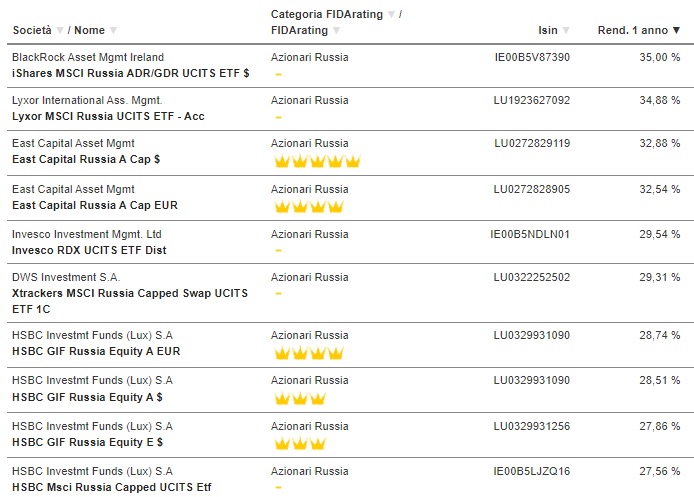Select ISIN LU0329931256

pyautogui.click(x=532, y=426)
